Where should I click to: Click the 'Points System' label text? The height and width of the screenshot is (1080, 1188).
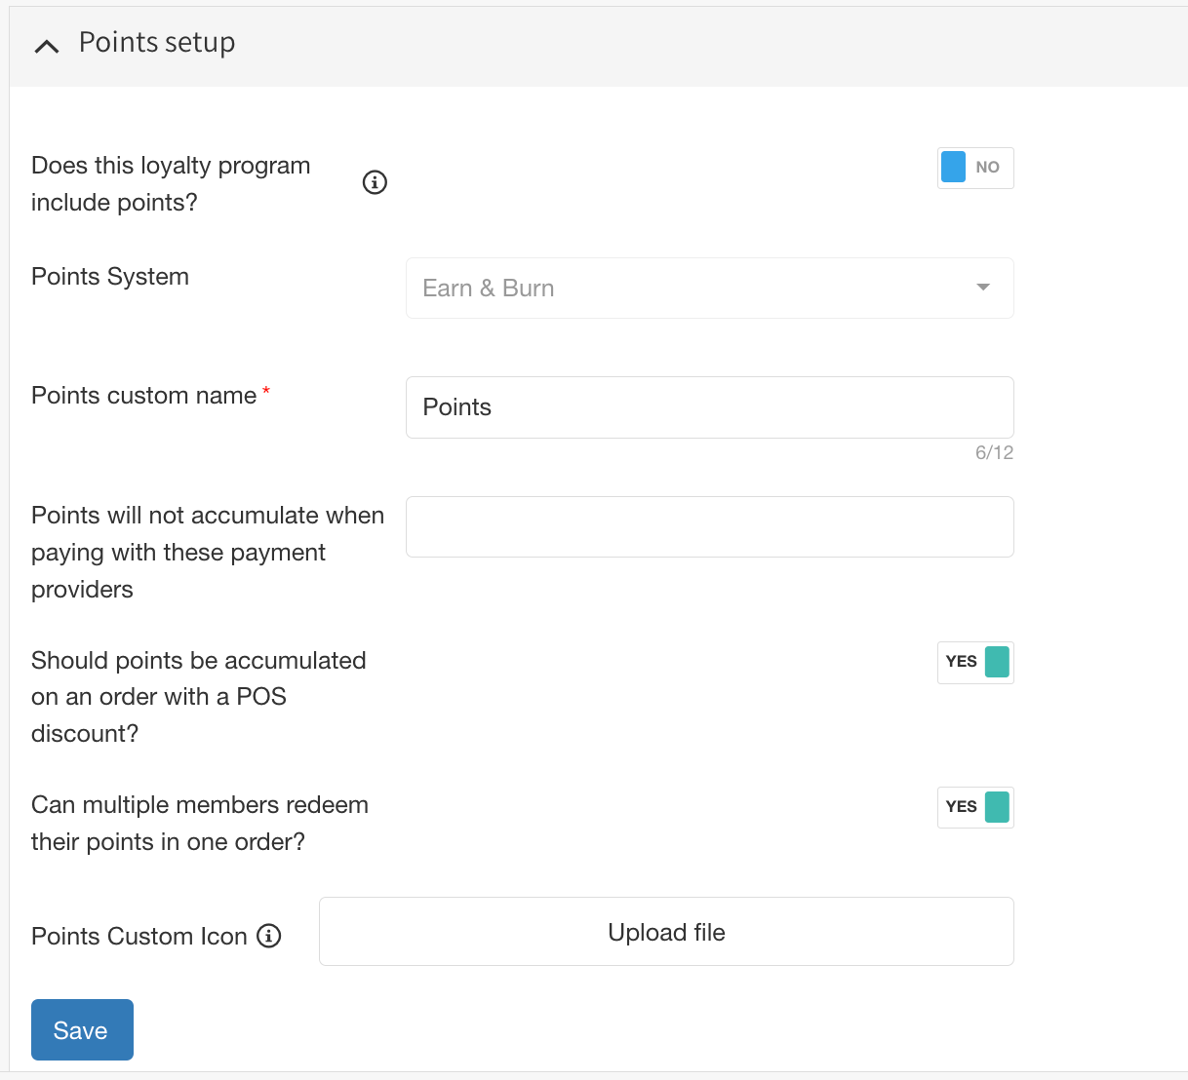point(110,277)
